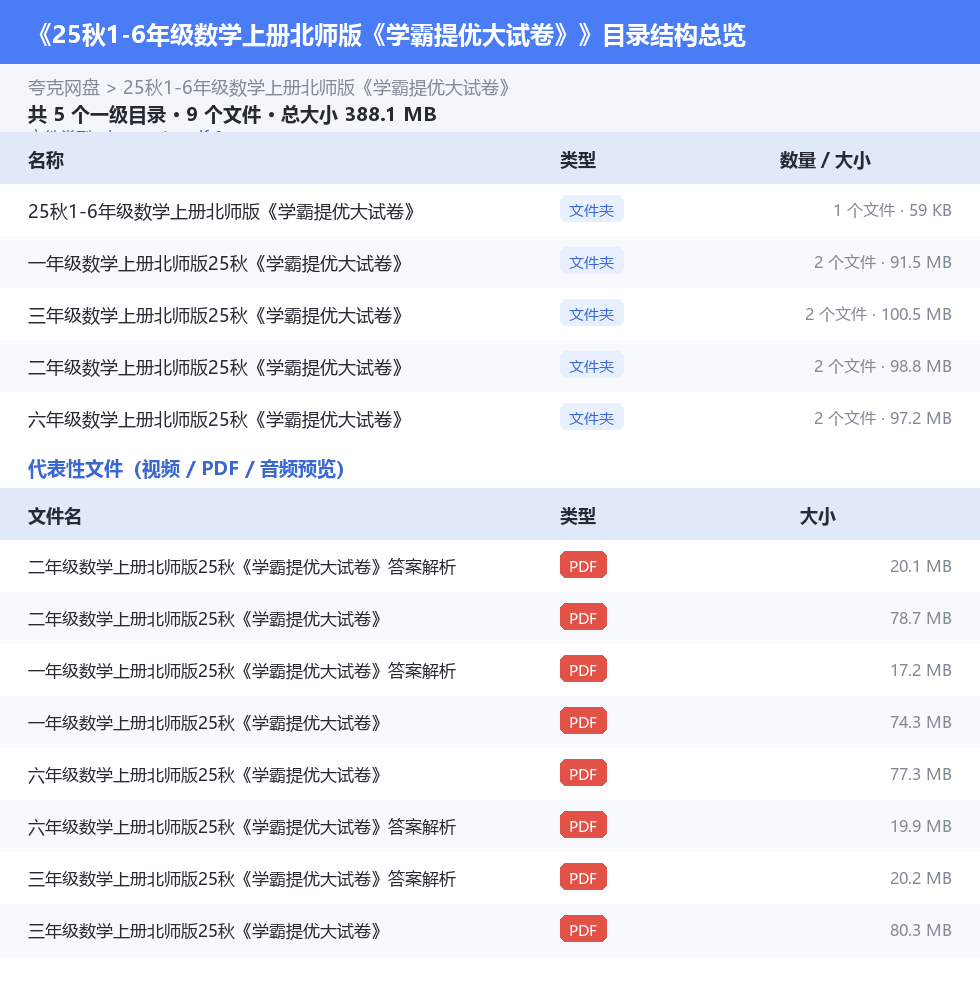980x988 pixels.
Task: Click the 文件夹 badge in the 三年级 folder row
Action: coord(592,314)
